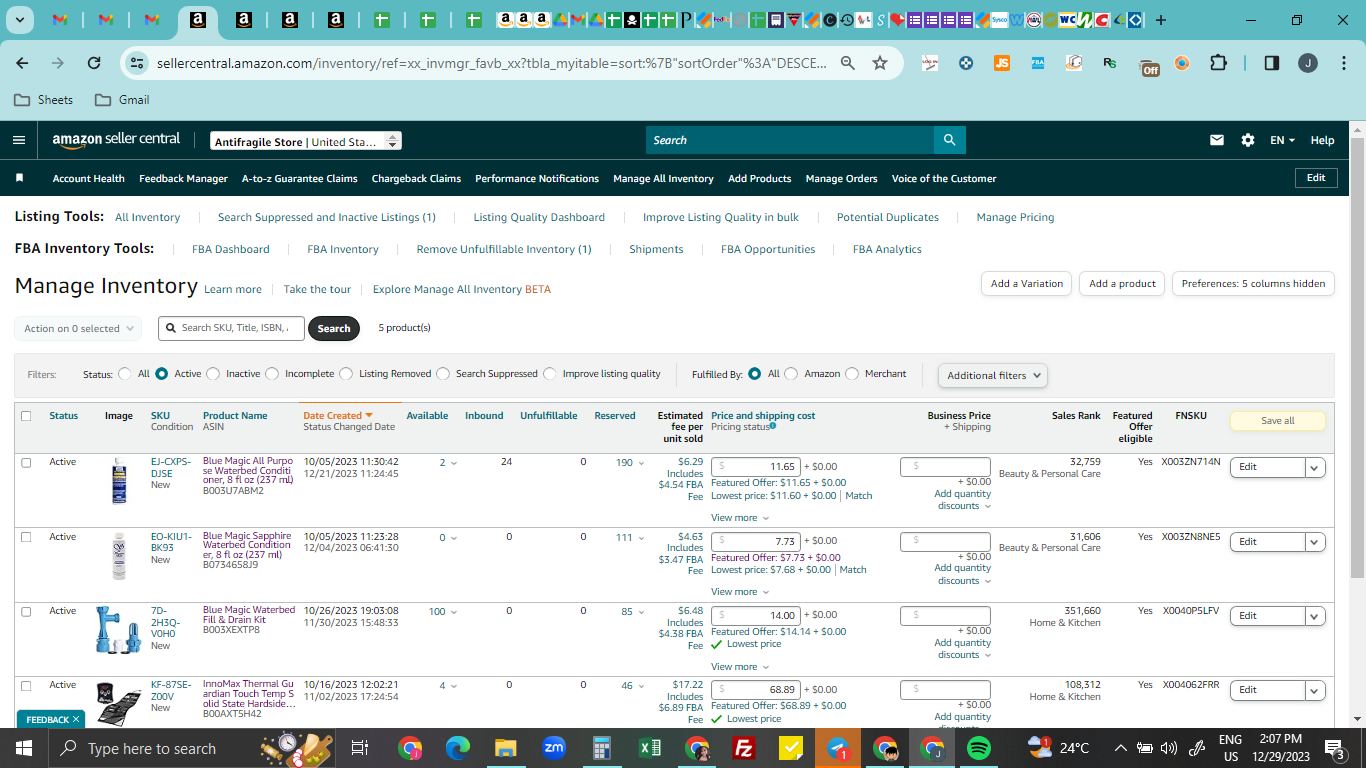Expand View more for the All Purpose Conditioner row
Image resolution: width=1366 pixels, height=768 pixels.
740,518
